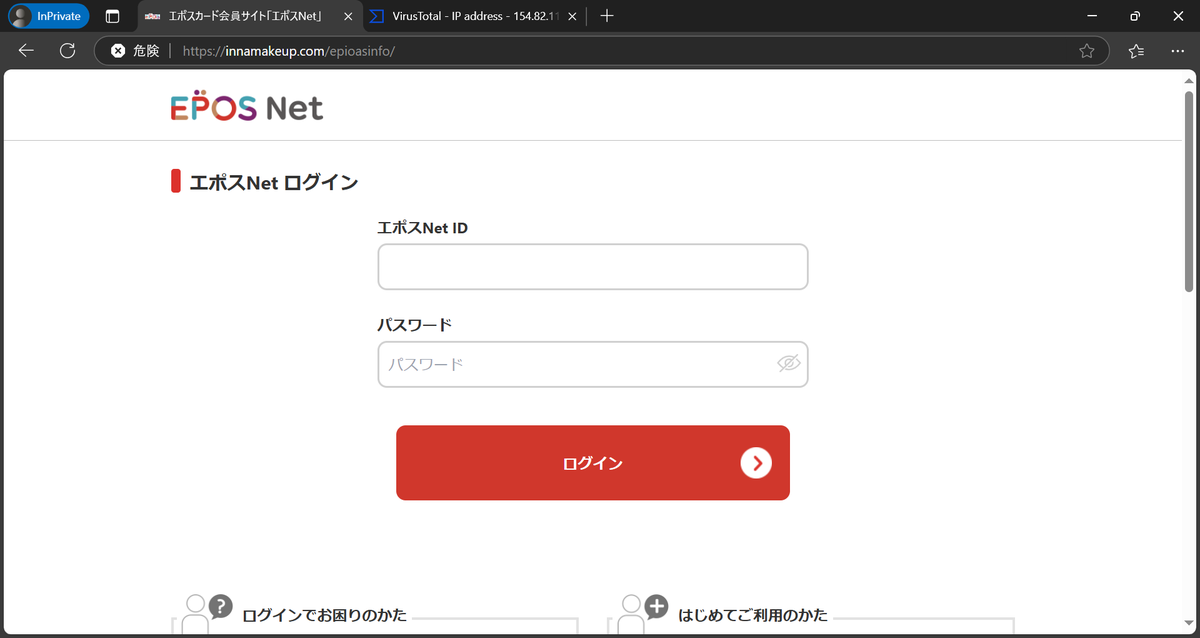Click the エポスNet ID field label
This screenshot has height=638, width=1200.
(422, 228)
